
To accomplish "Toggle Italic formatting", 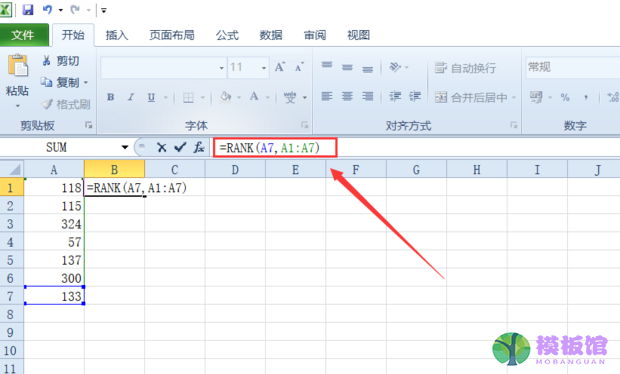I will [x=131, y=97].
